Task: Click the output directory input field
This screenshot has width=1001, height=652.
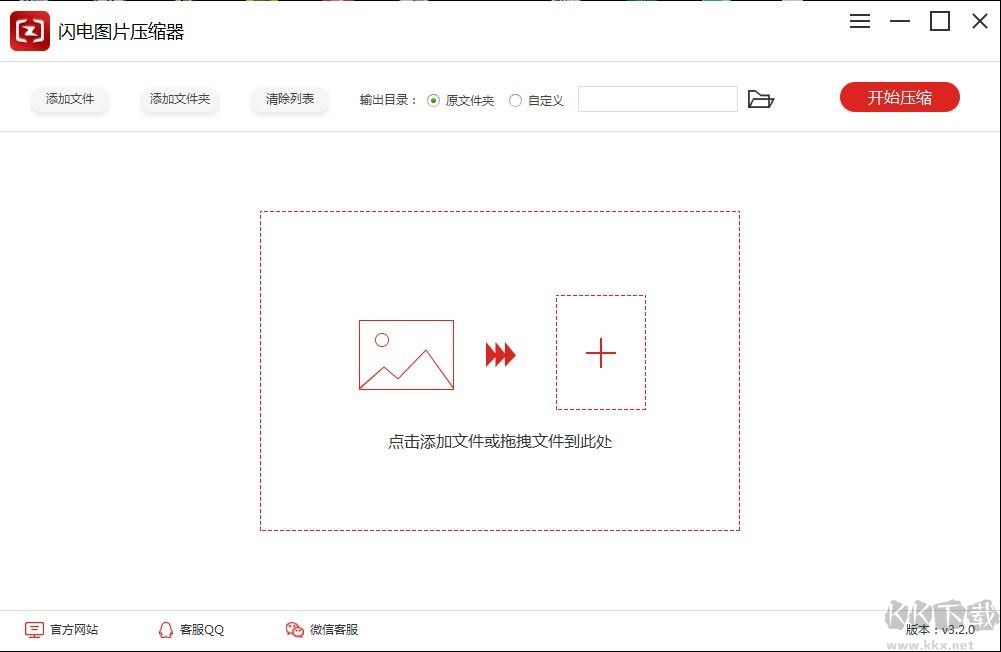Action: point(657,99)
